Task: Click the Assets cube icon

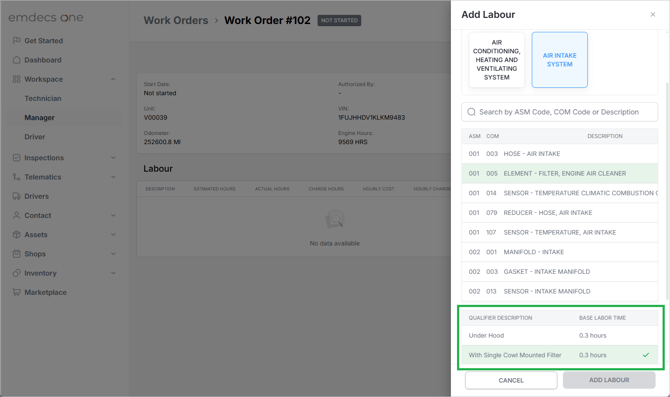Action: coord(16,235)
